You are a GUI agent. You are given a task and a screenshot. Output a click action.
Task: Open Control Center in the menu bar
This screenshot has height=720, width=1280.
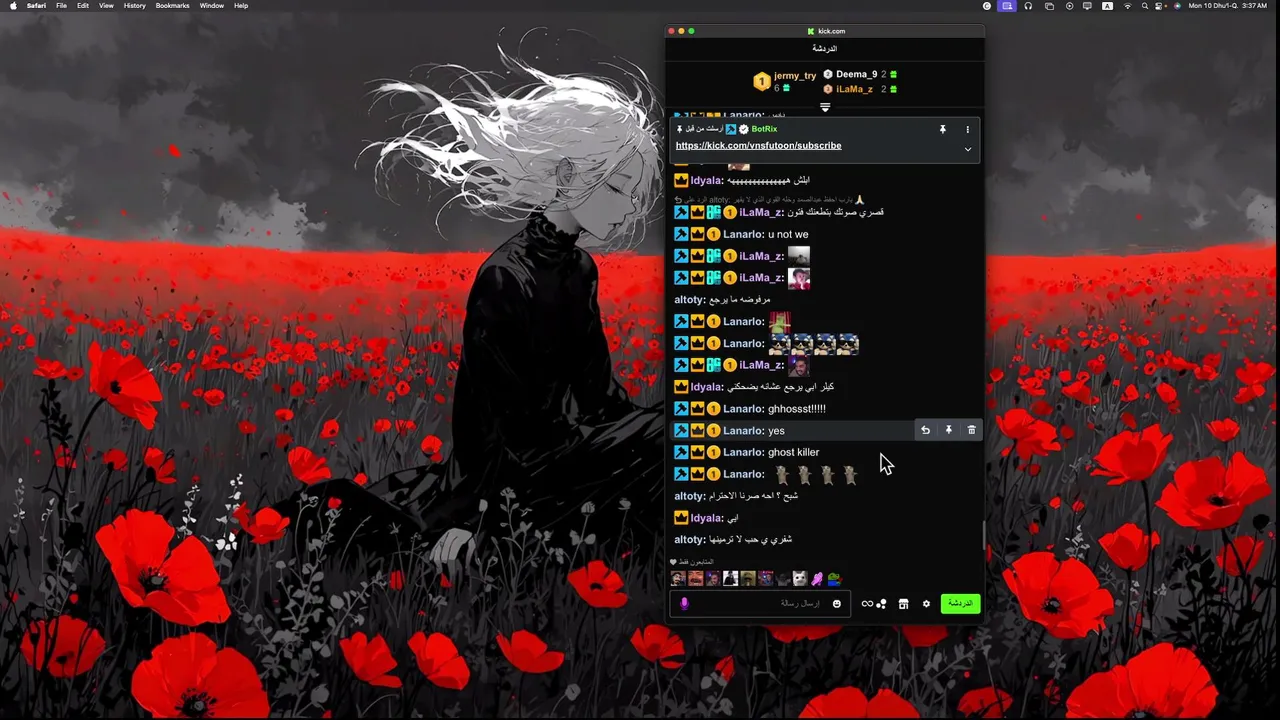pyautogui.click(x=1160, y=6)
